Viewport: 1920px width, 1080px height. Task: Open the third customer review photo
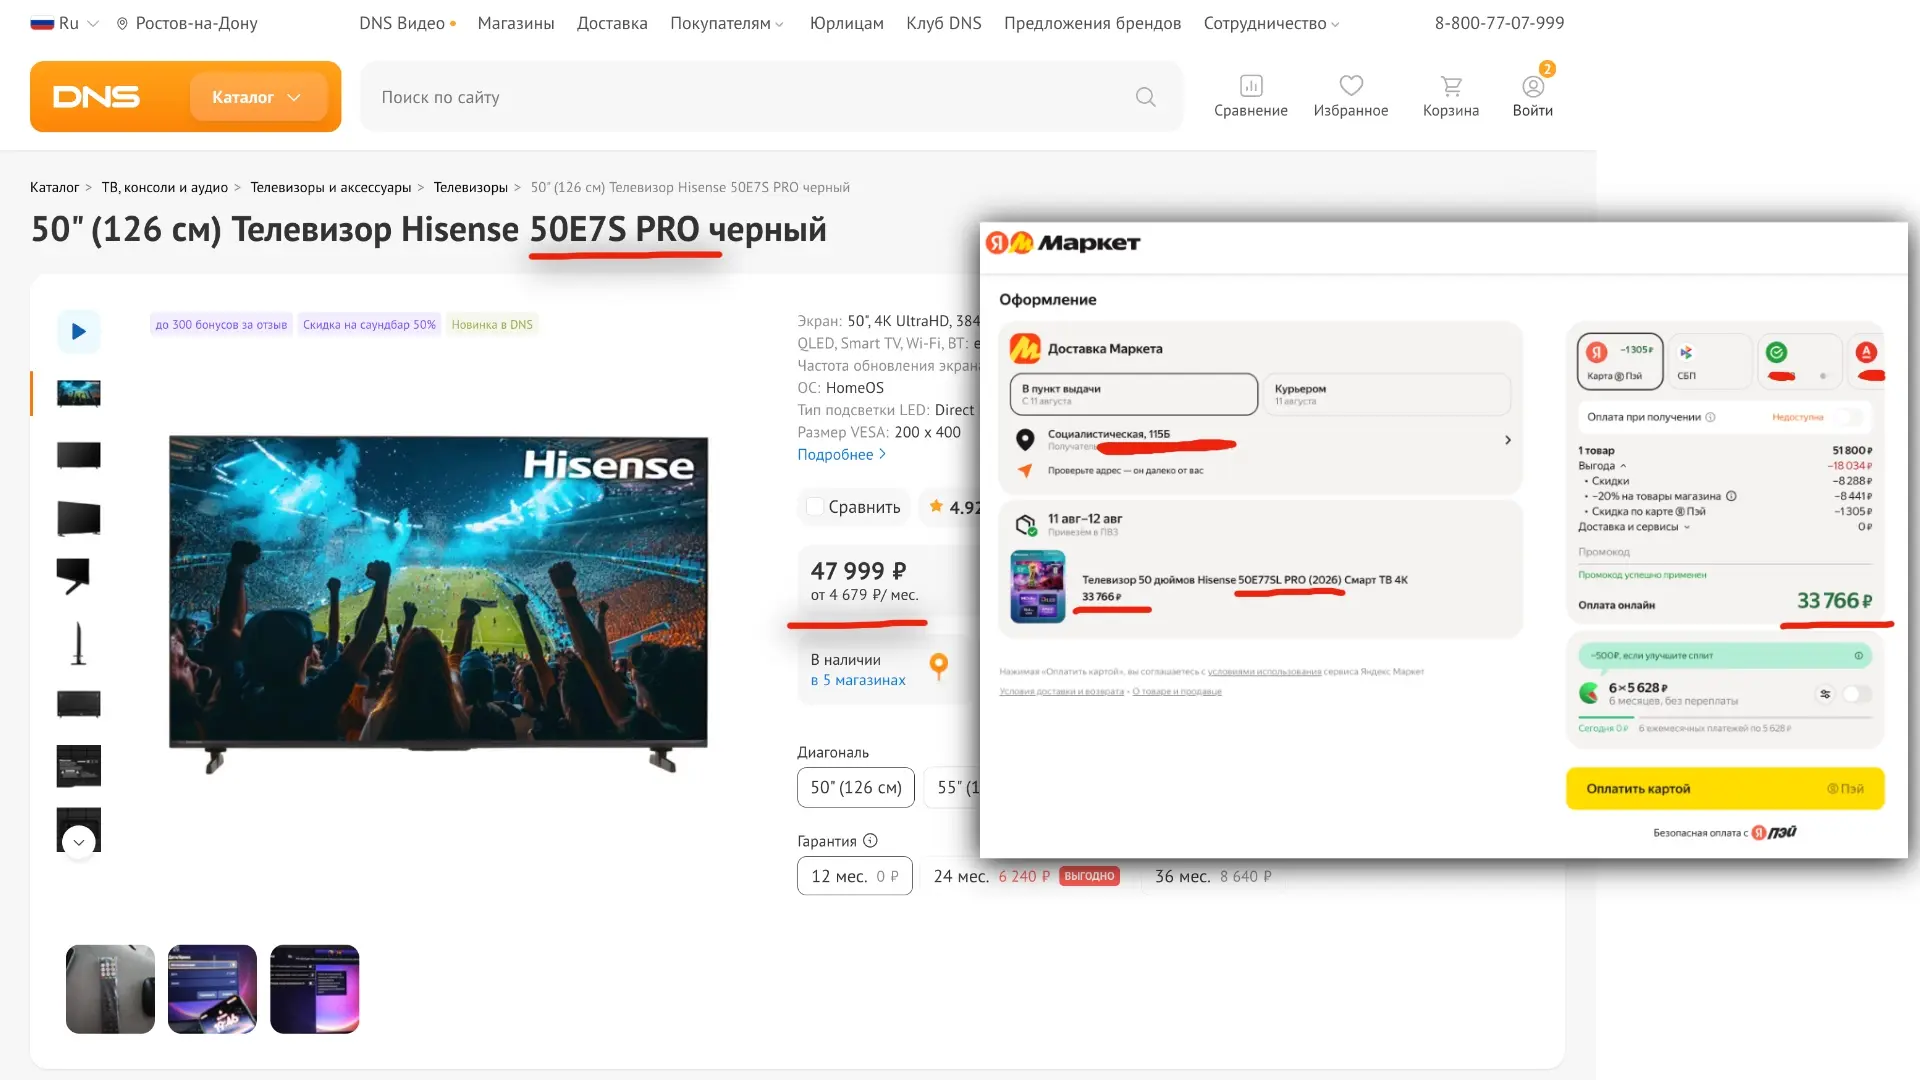(x=314, y=989)
